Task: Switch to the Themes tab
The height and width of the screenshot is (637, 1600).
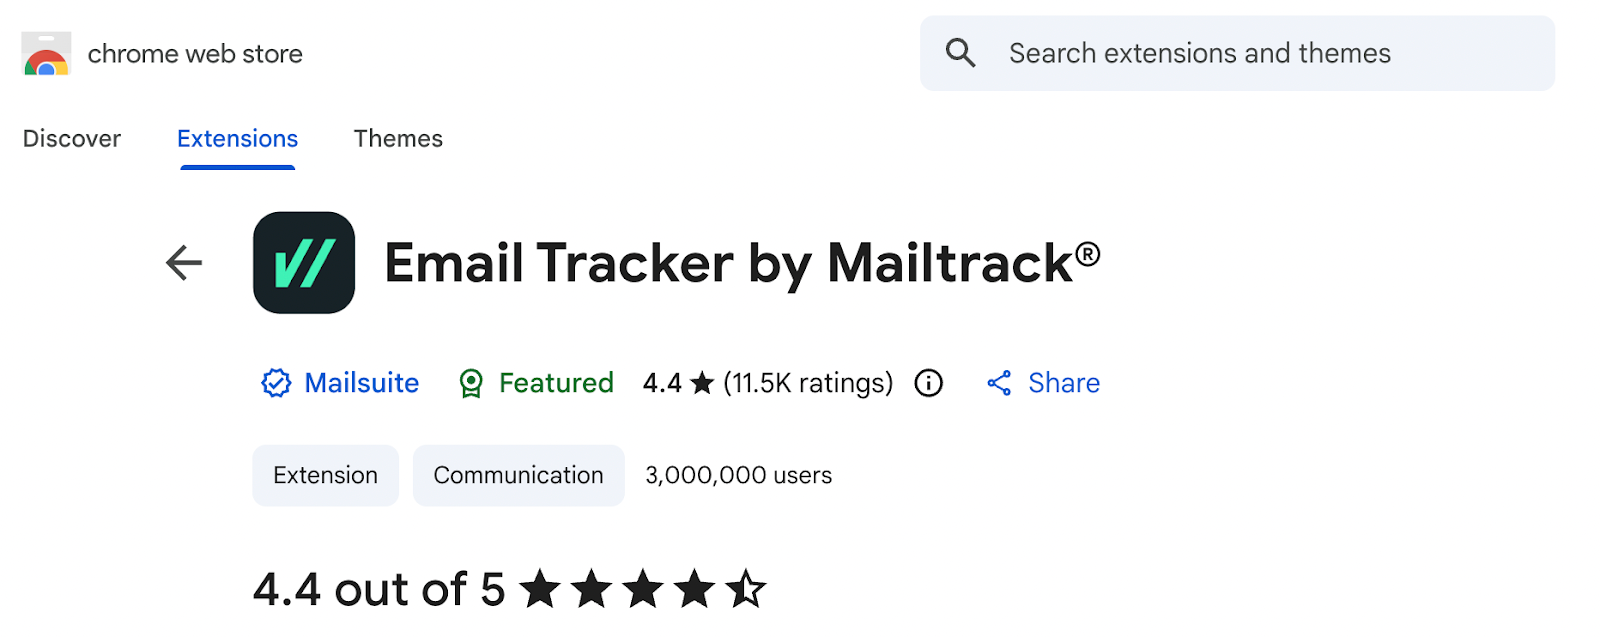Action: [x=398, y=138]
